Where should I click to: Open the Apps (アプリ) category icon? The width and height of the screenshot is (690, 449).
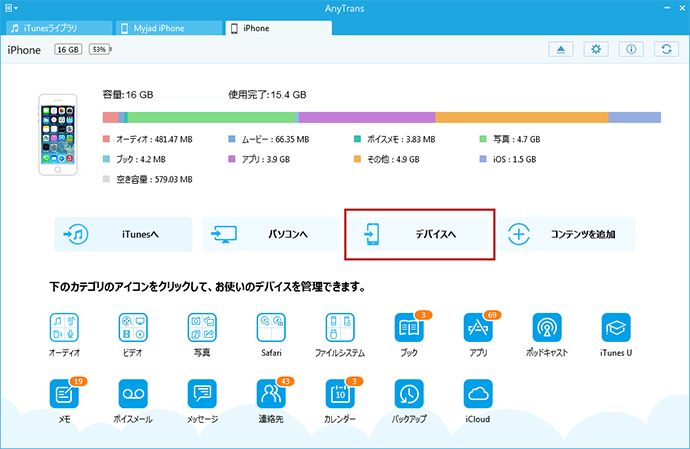tap(478, 328)
